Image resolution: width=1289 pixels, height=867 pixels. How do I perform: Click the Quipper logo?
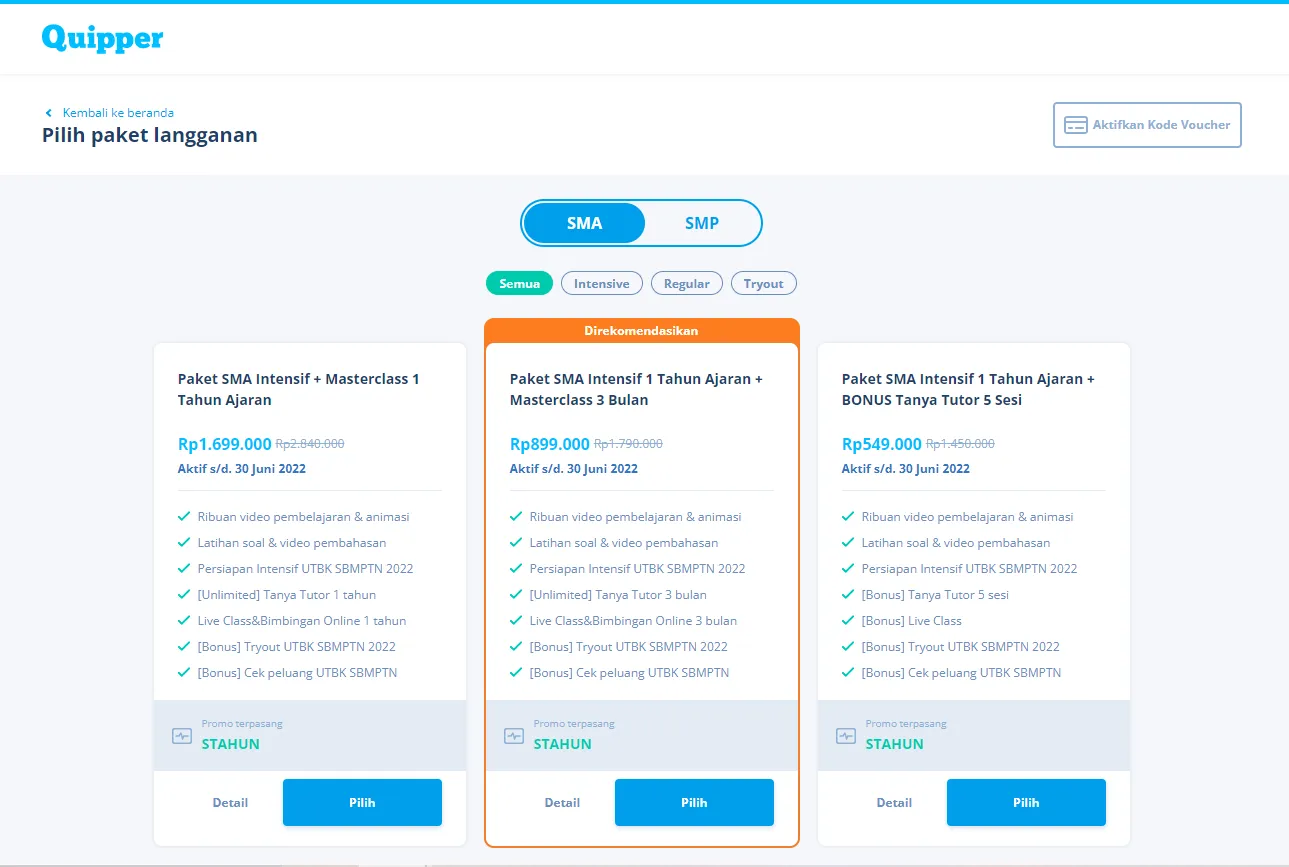(102, 38)
